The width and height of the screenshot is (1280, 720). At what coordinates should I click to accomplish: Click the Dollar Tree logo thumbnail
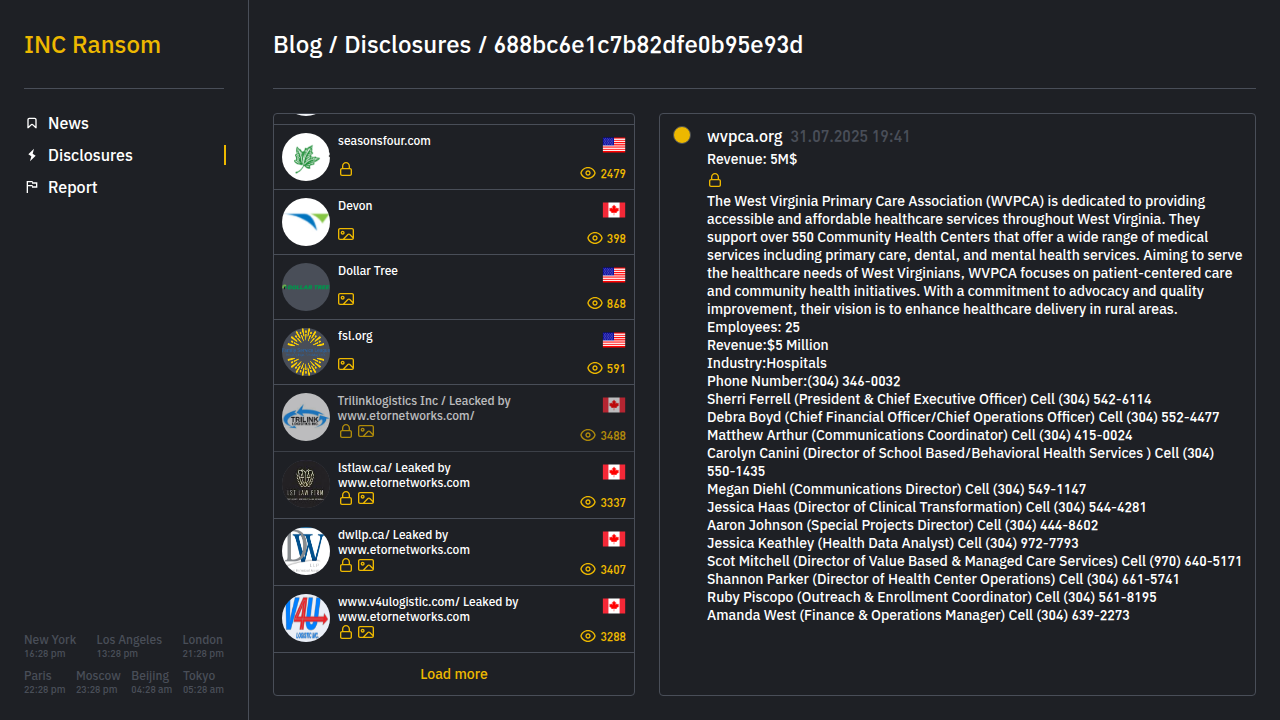(306, 287)
